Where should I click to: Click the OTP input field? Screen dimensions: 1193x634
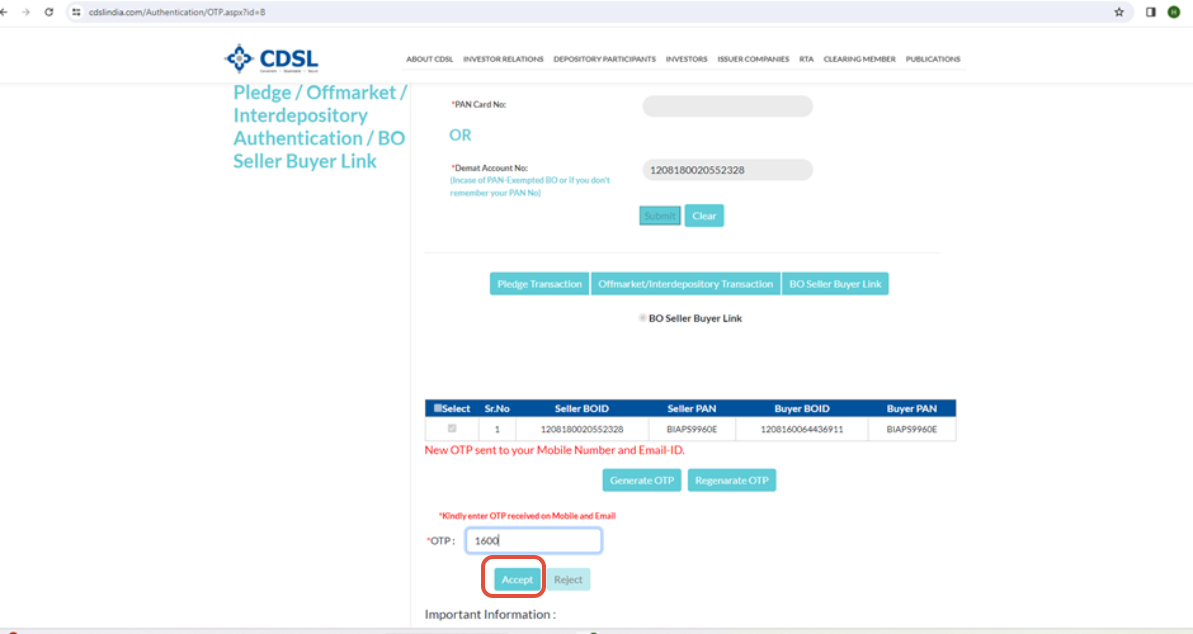click(533, 540)
